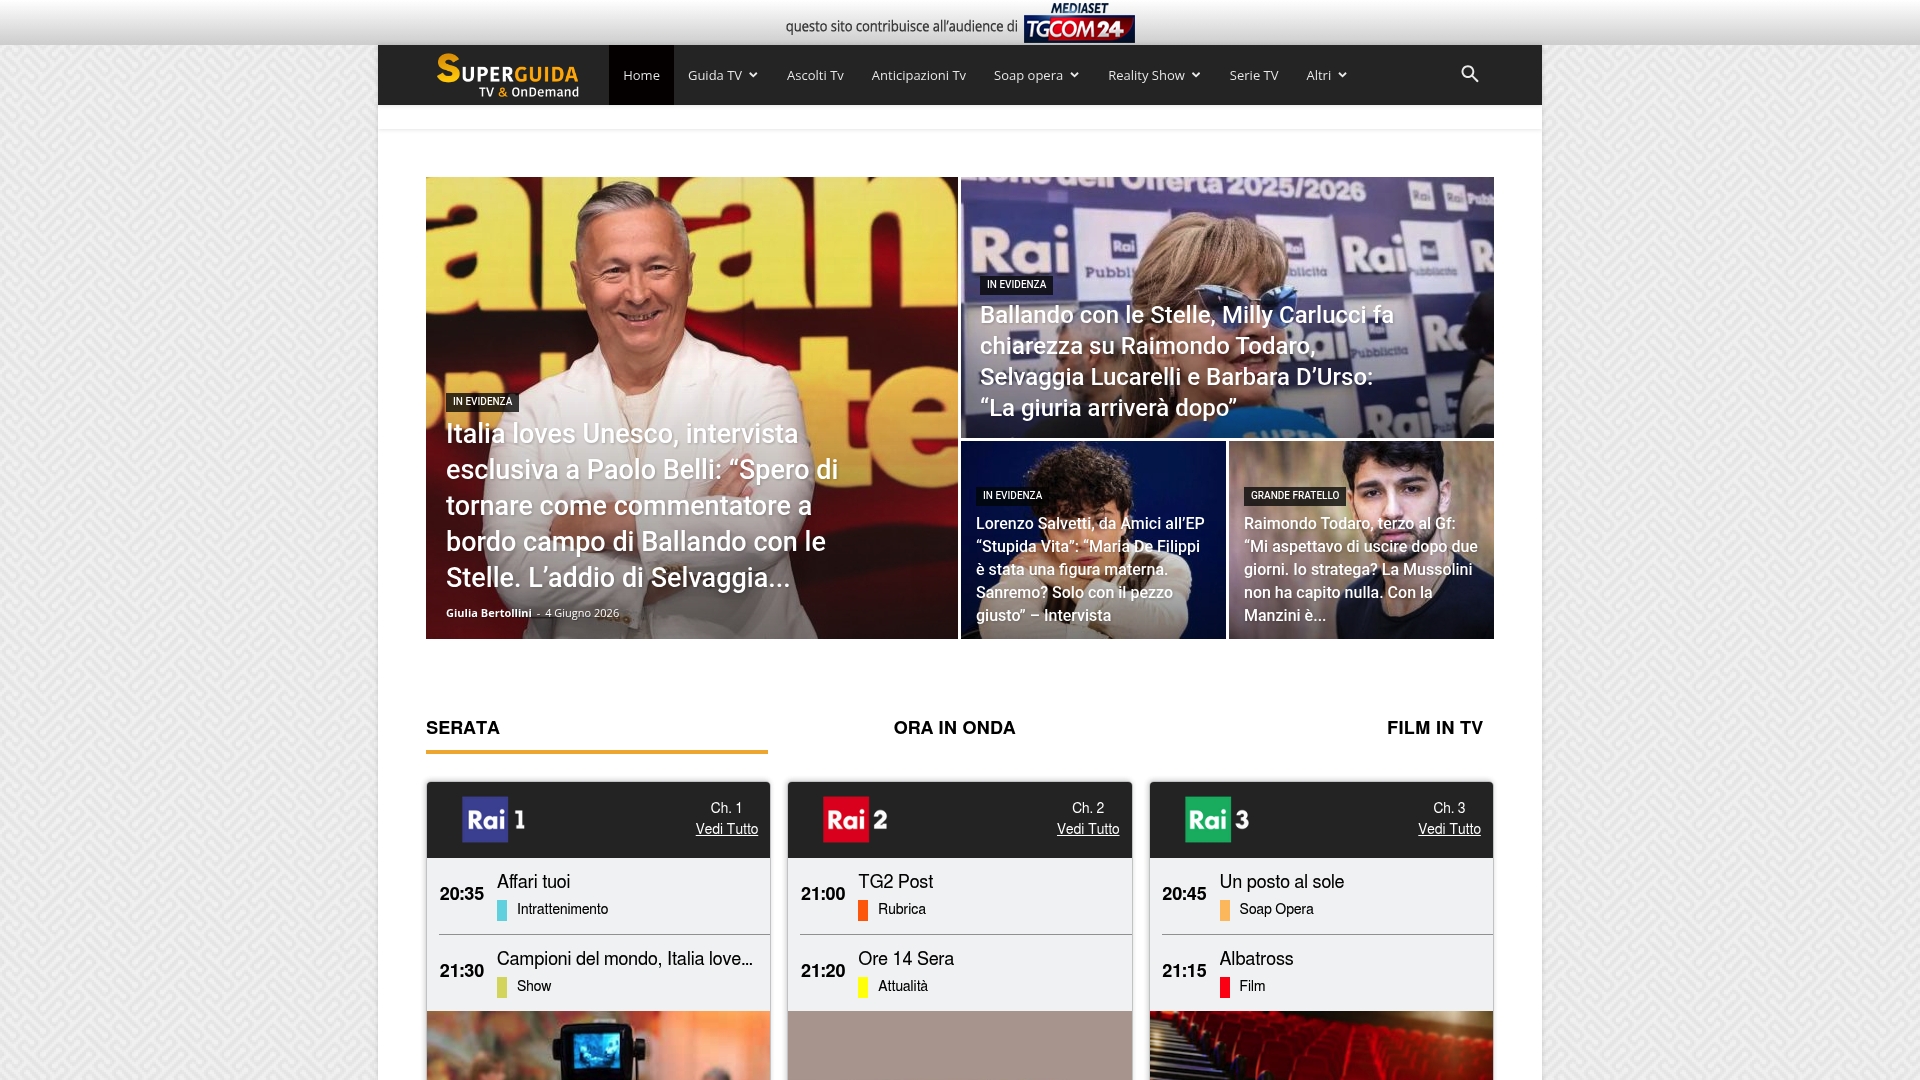Click the yellow Attualità genre swatch

coord(863,987)
